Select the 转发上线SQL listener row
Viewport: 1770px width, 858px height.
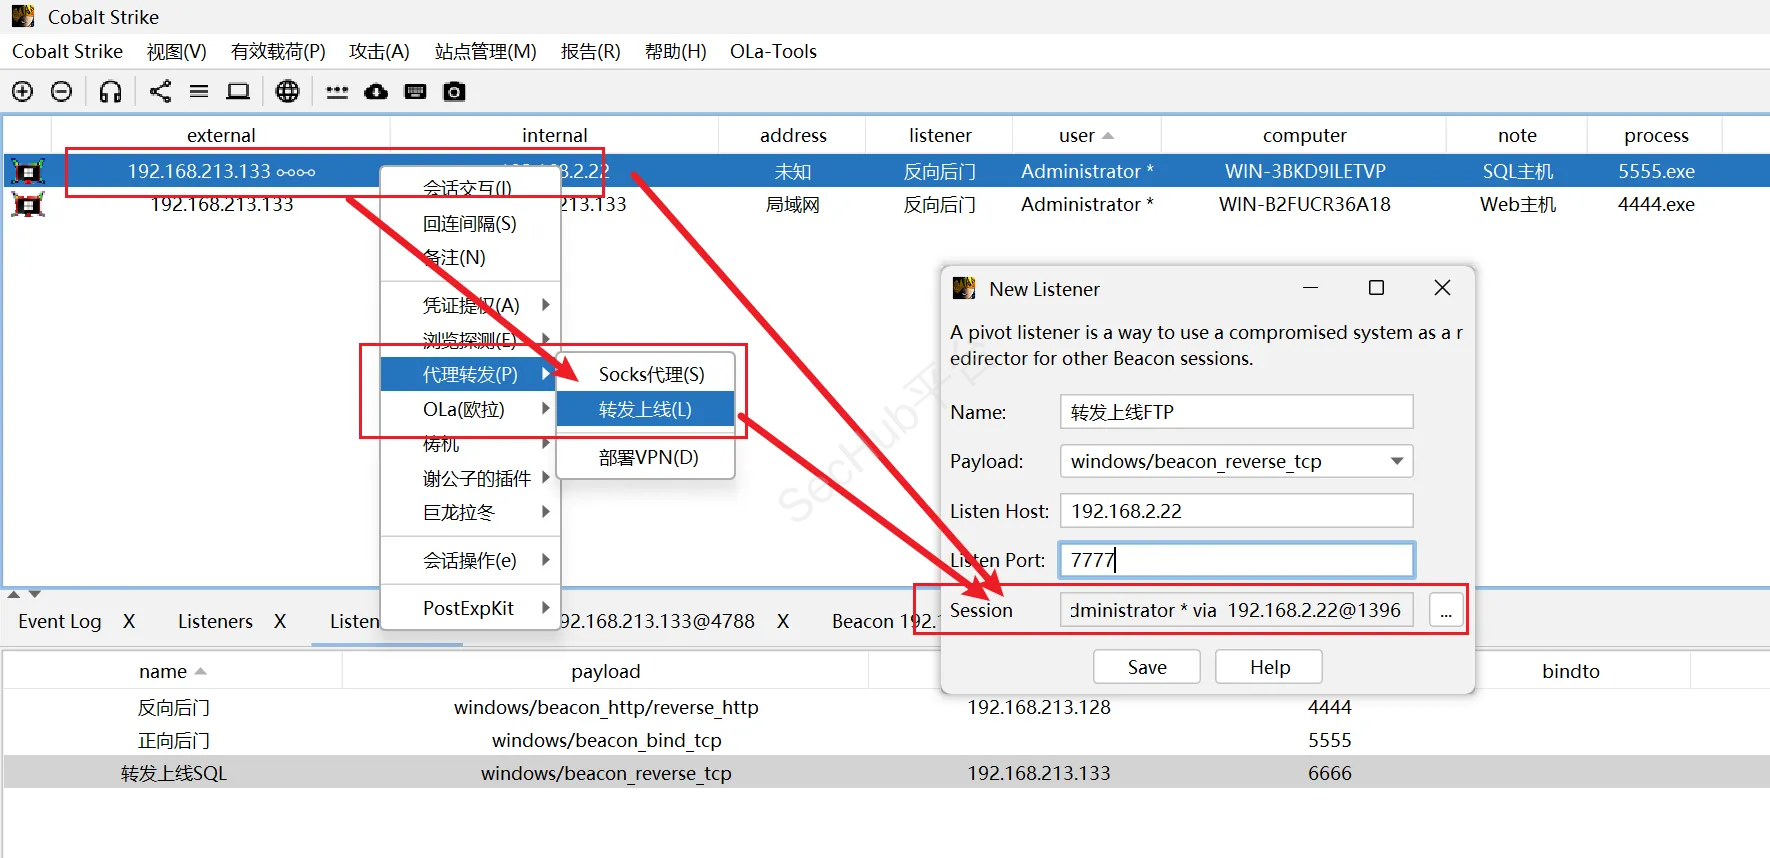point(885,773)
